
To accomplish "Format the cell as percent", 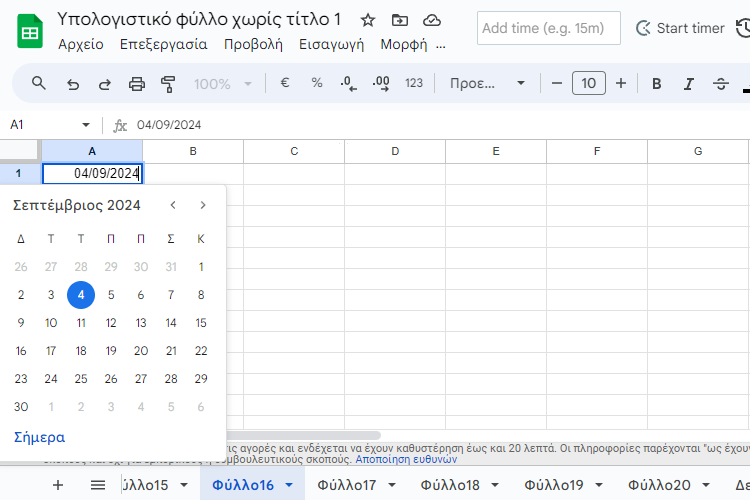I will coord(317,83).
